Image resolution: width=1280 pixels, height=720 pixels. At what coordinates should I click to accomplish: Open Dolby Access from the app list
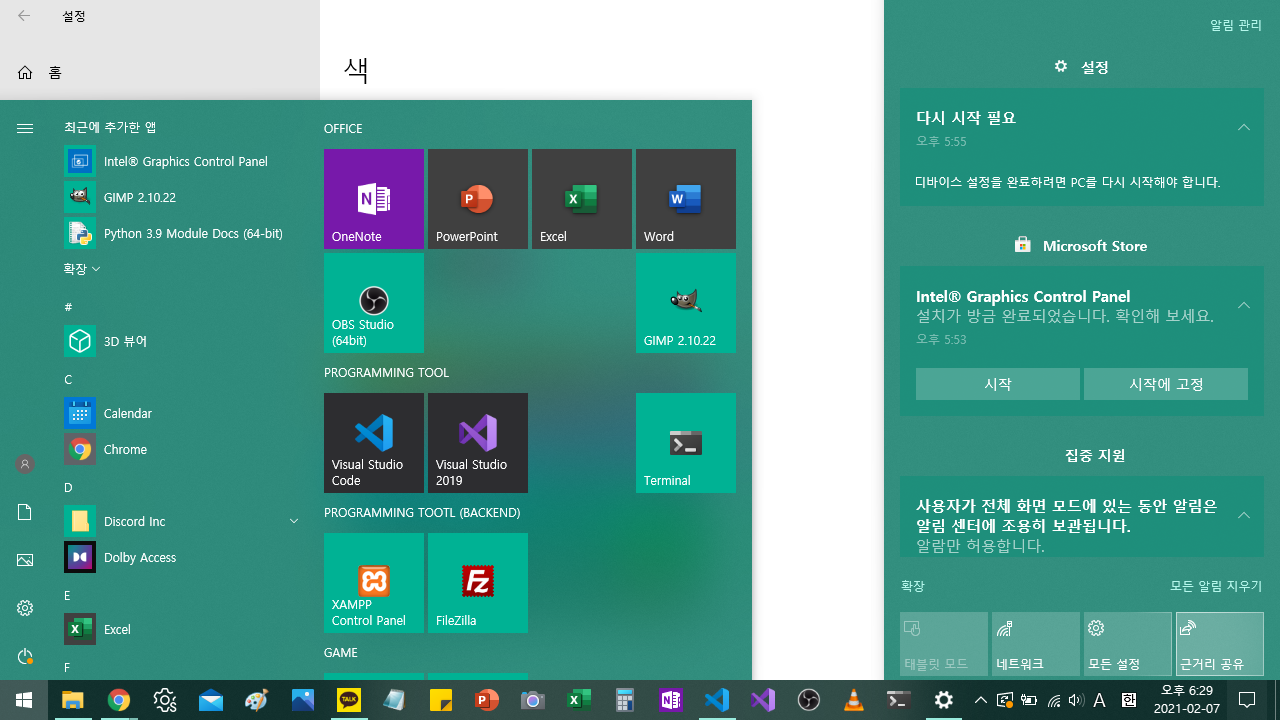click(184, 557)
